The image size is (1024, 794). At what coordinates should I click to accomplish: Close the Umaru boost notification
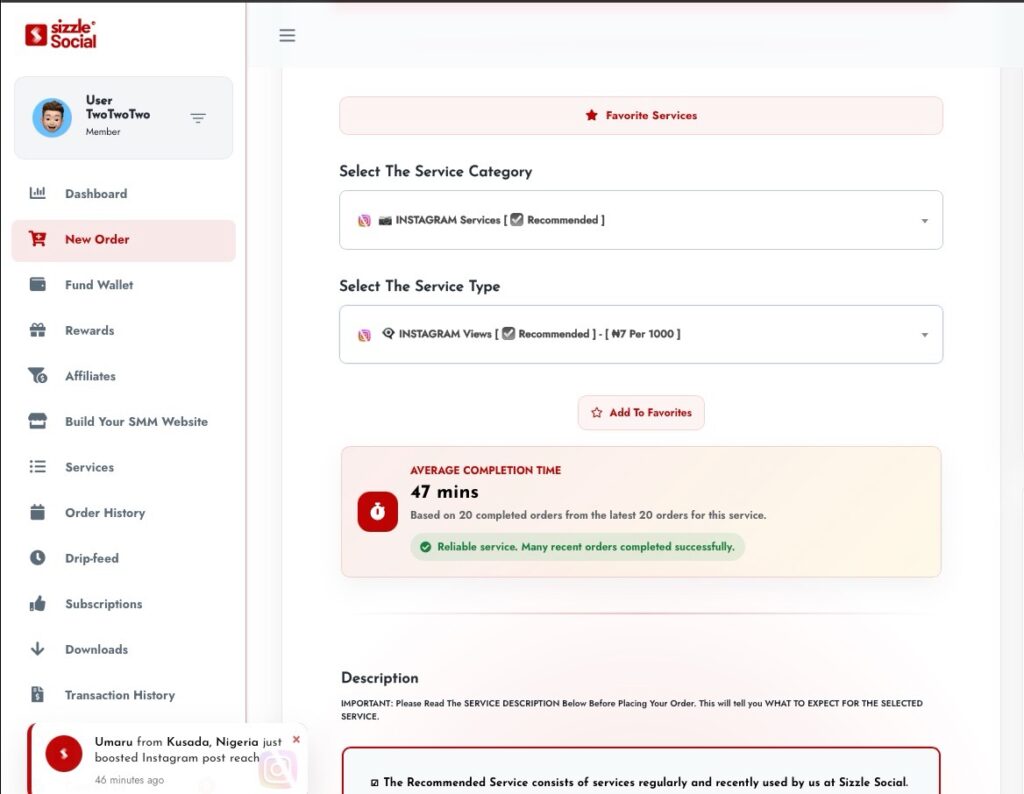click(x=296, y=739)
